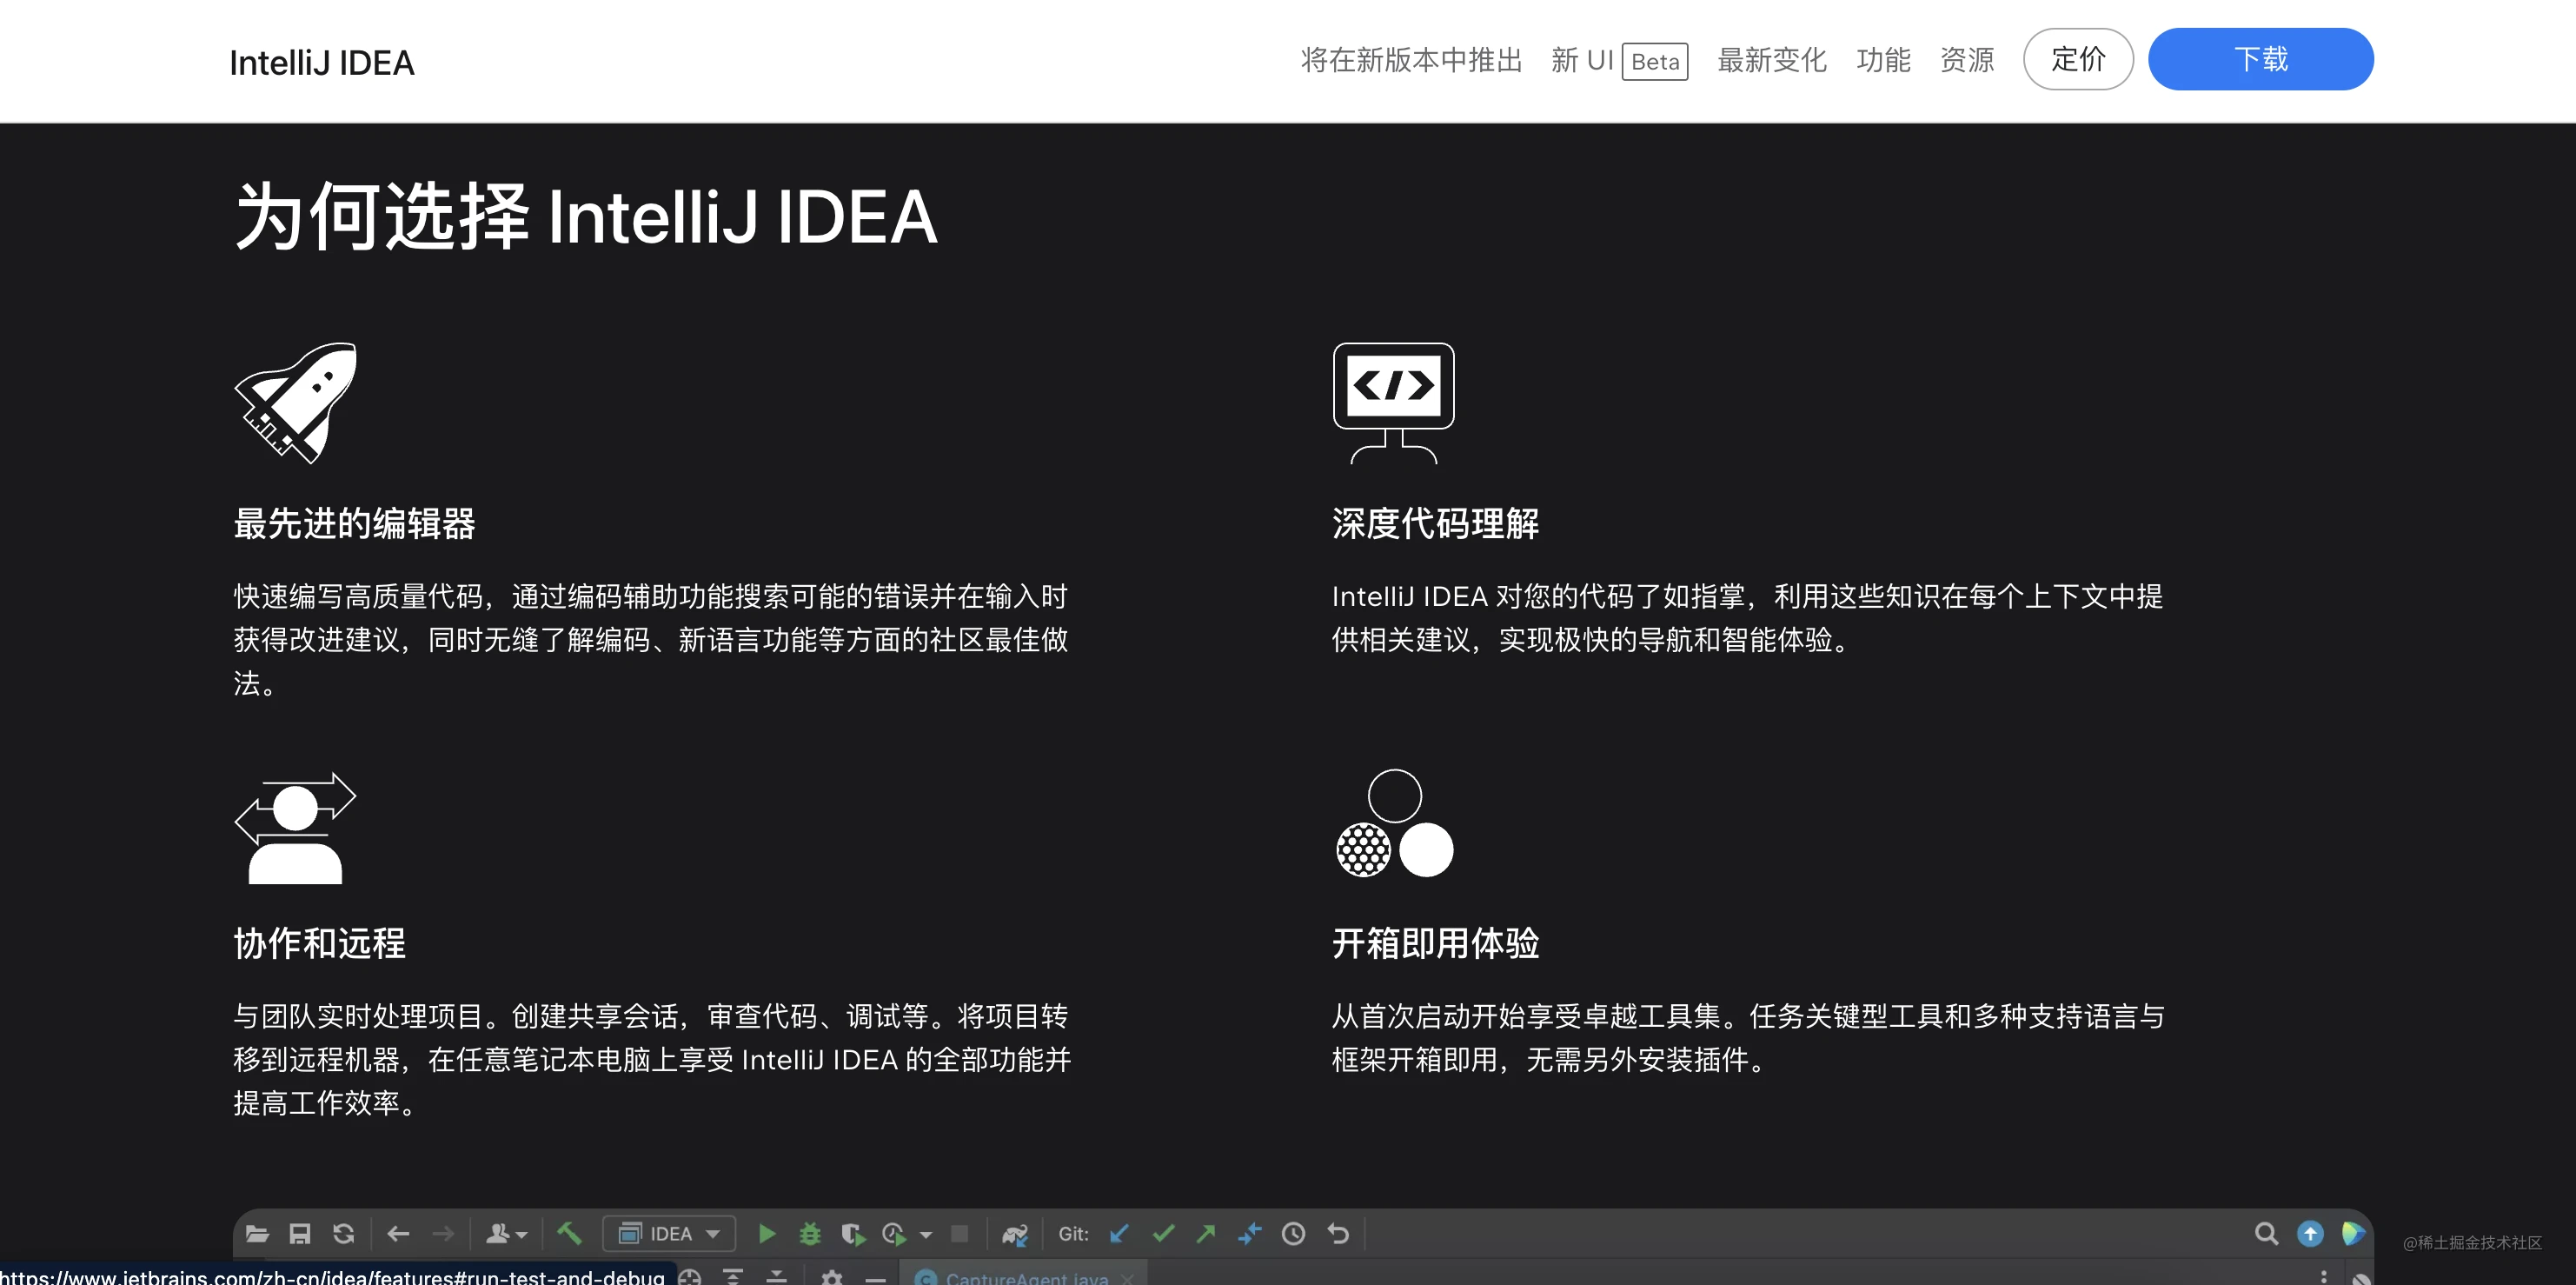Click the Save All floppy disk icon
The height and width of the screenshot is (1285, 2576).
coord(299,1233)
